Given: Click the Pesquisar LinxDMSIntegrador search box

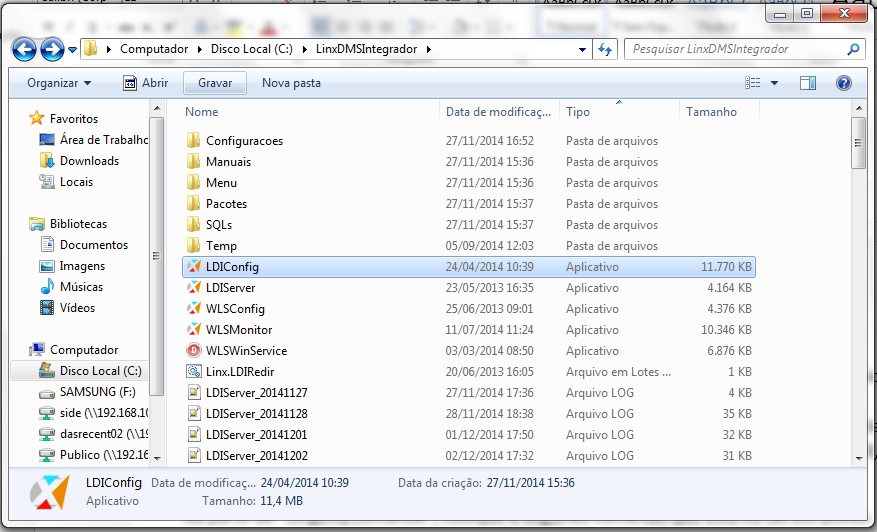Looking at the screenshot, I should [735, 49].
